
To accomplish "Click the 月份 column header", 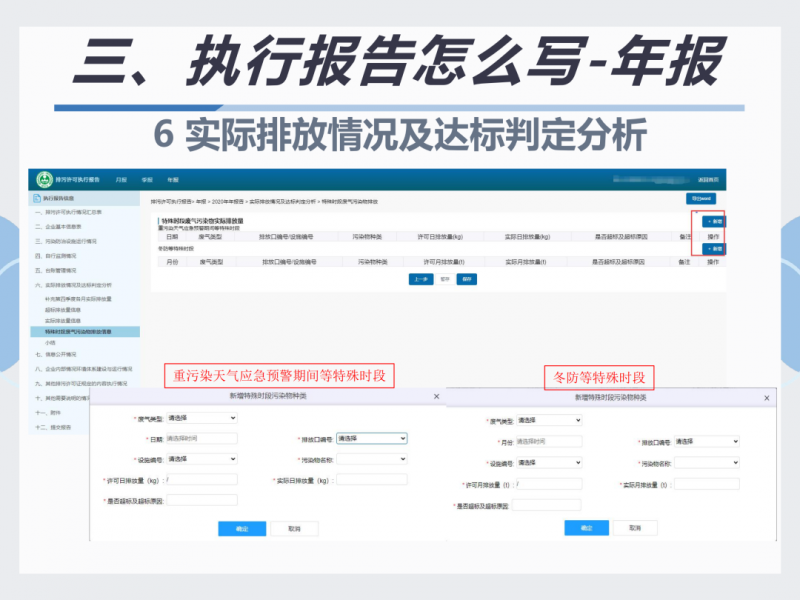I will pyautogui.click(x=172, y=262).
